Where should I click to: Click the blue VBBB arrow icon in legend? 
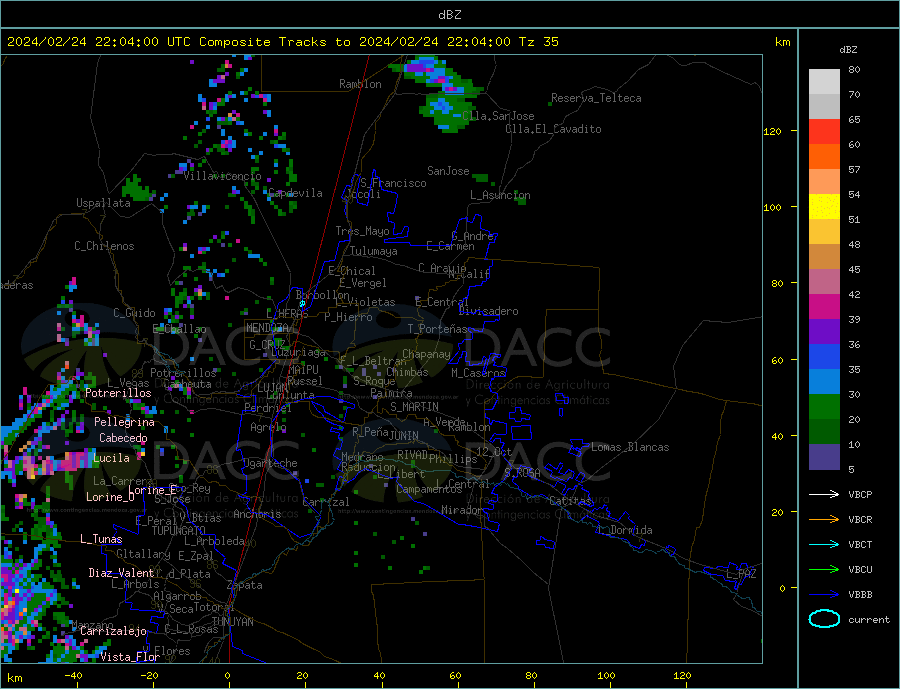824,594
